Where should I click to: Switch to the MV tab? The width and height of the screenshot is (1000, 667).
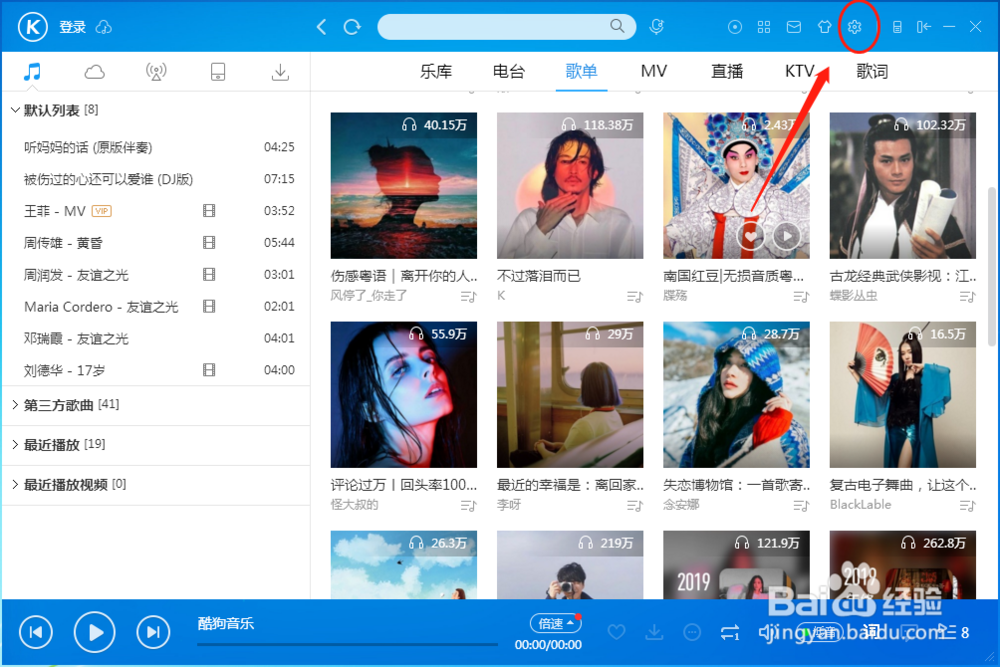[653, 71]
